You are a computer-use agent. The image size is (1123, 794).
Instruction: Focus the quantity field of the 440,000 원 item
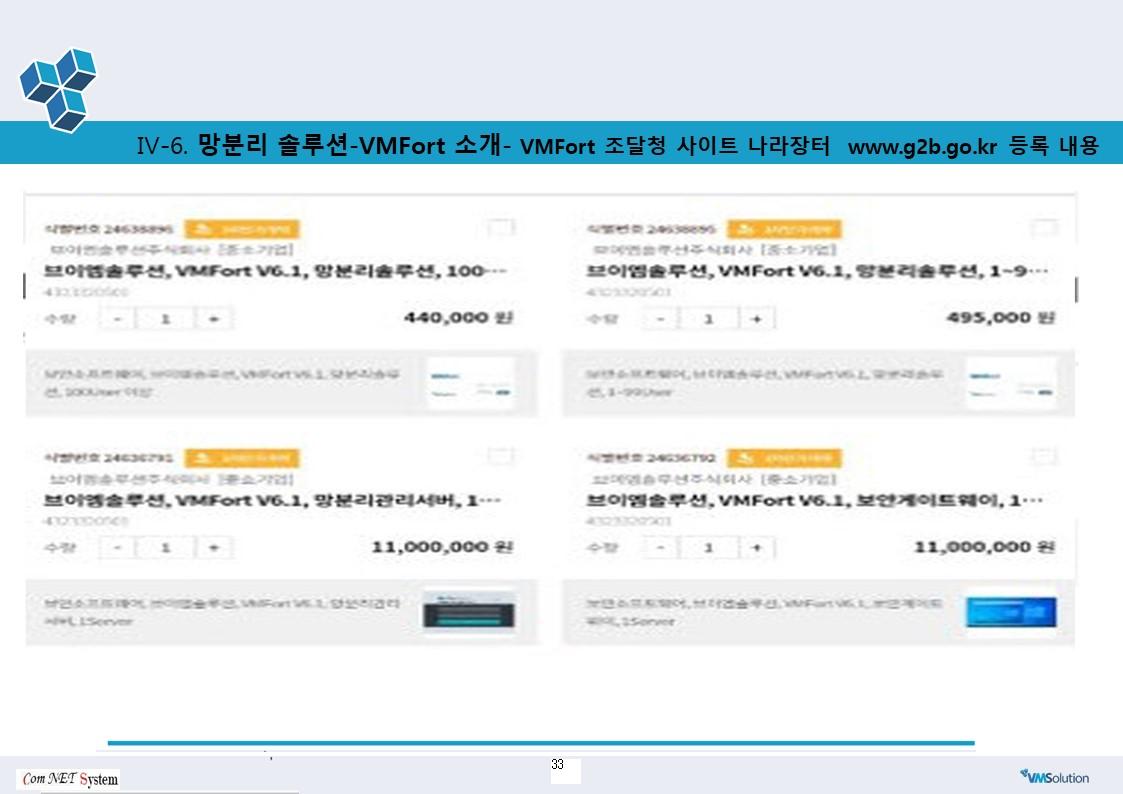coord(165,319)
